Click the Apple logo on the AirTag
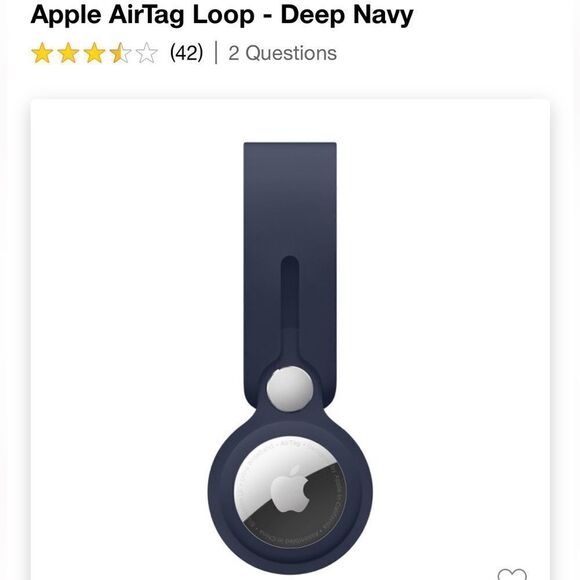Image resolution: width=580 pixels, height=580 pixels. pos(290,489)
